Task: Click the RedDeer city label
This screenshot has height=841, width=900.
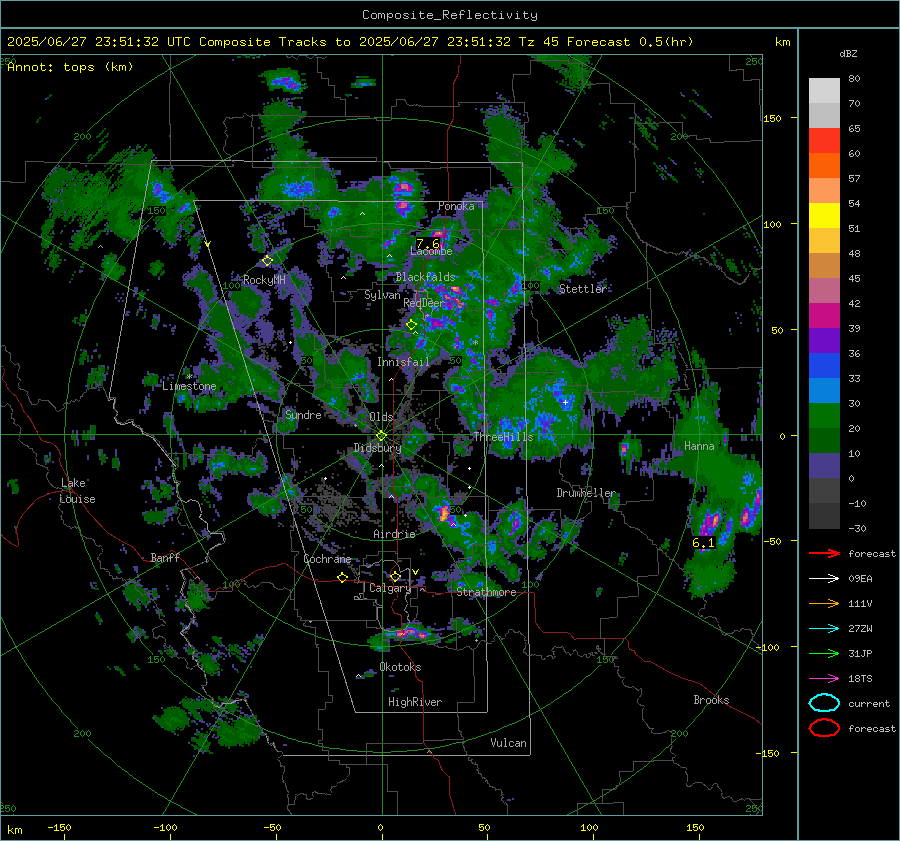Action: point(423,303)
